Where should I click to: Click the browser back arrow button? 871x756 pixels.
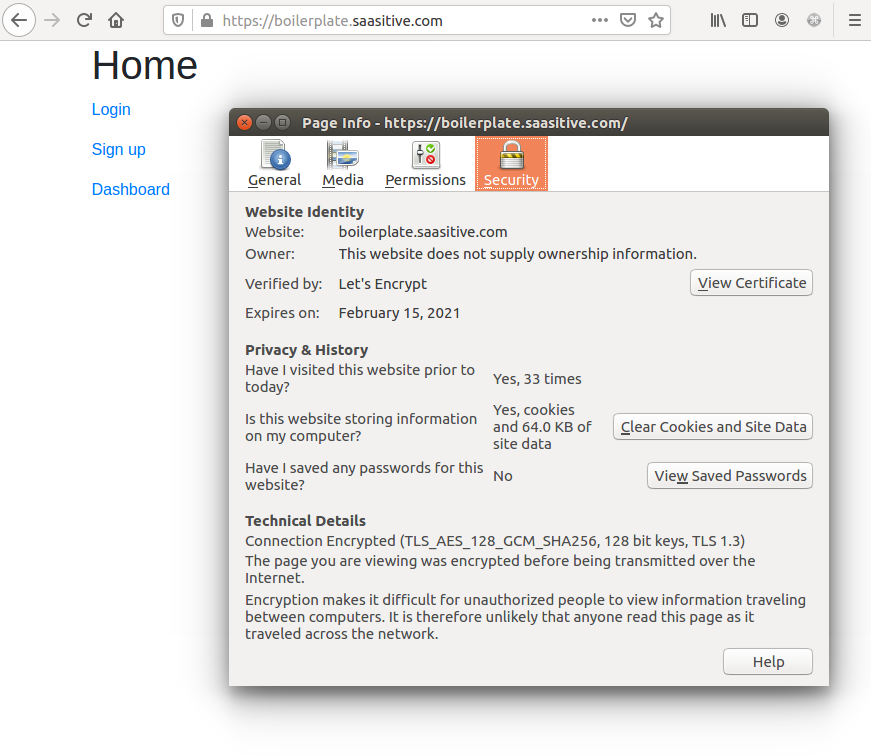20,20
